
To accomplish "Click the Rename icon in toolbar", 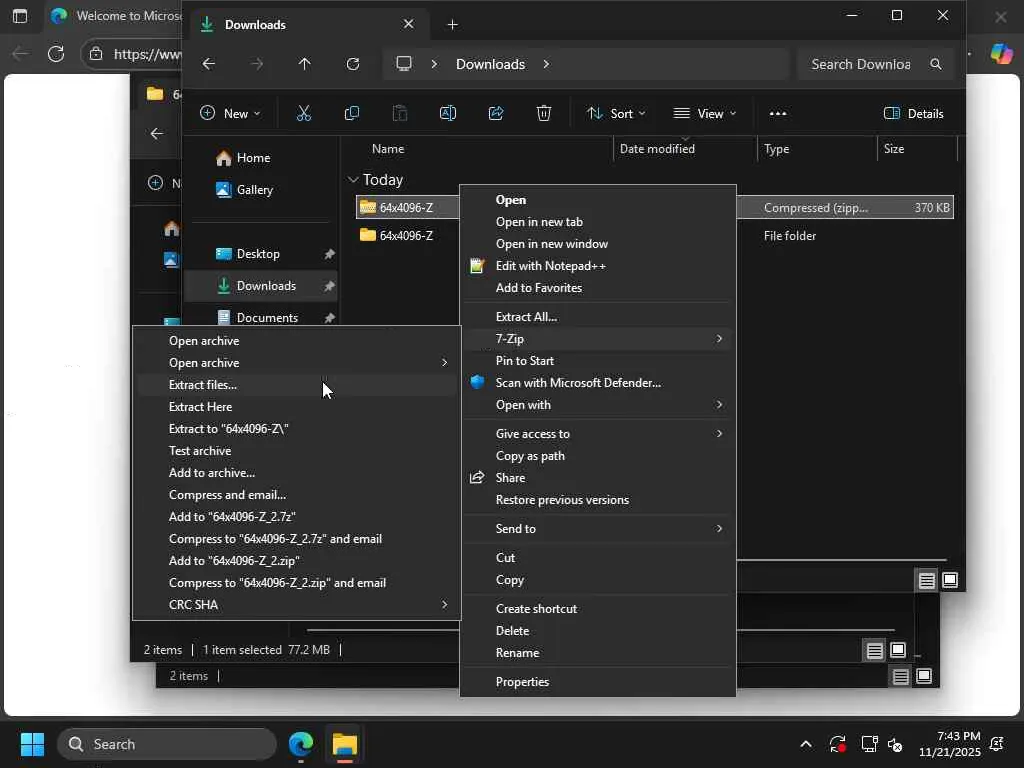I will (448, 113).
